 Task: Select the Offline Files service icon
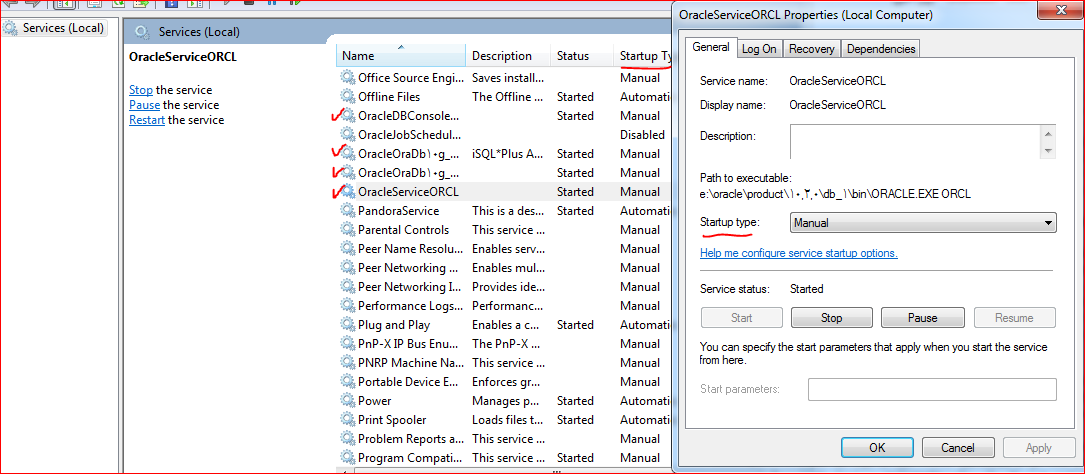[348, 97]
